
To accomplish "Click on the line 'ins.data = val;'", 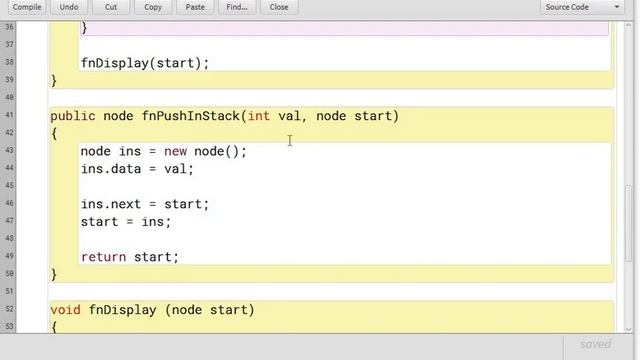I will pyautogui.click(x=137, y=169).
